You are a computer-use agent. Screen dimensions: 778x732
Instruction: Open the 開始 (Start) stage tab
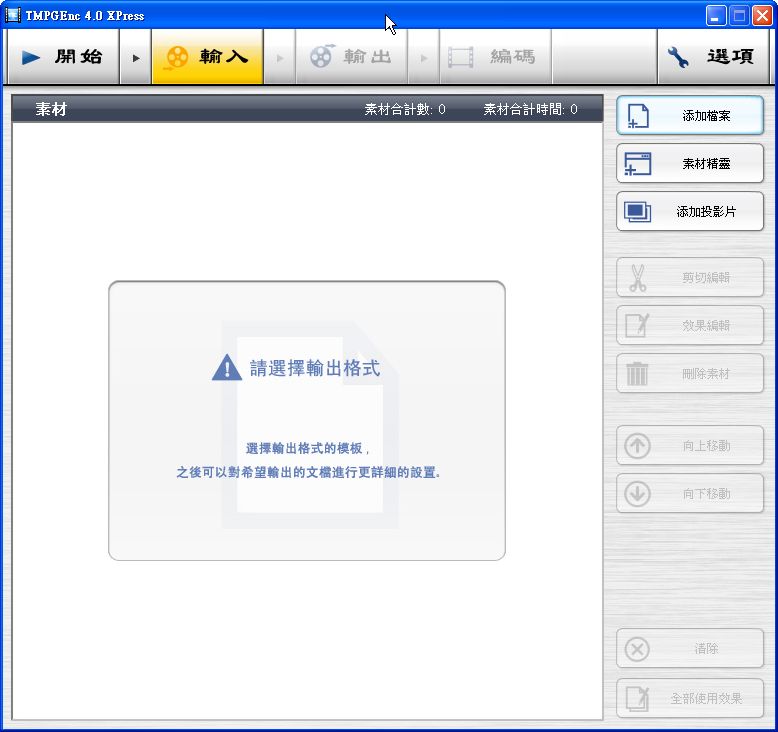click(x=64, y=57)
